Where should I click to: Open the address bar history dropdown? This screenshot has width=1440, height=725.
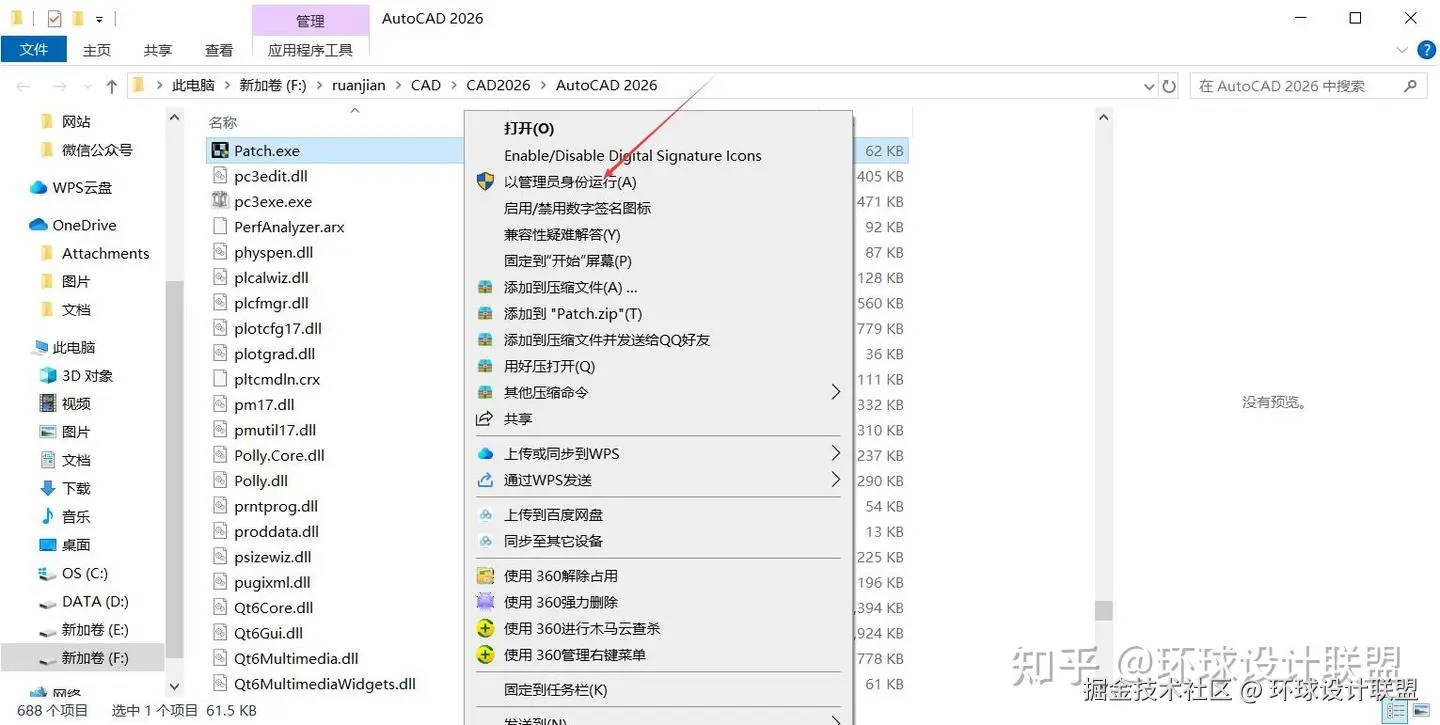[1149, 86]
